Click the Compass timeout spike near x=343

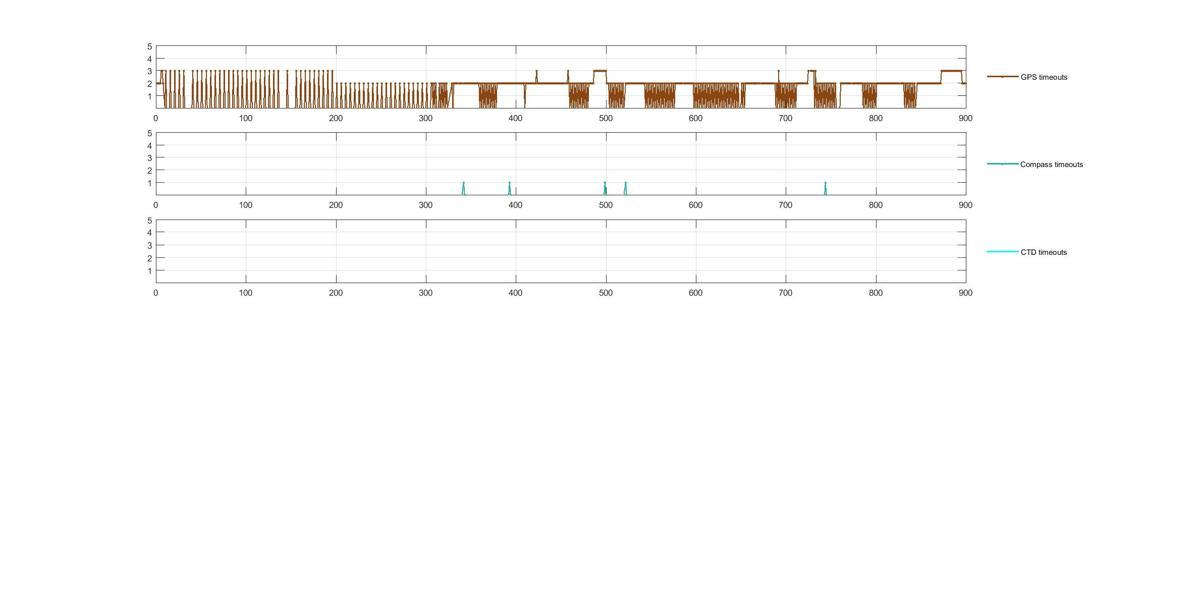464,188
